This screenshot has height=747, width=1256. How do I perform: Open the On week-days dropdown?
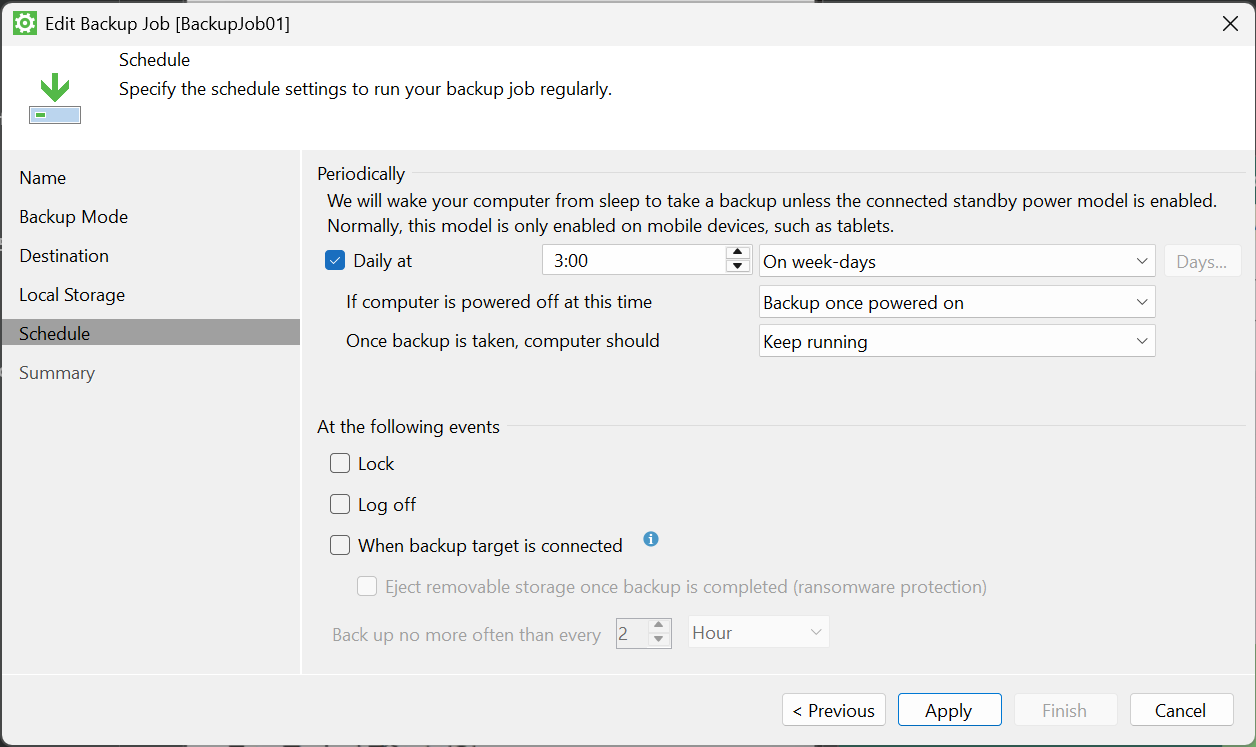coord(956,262)
